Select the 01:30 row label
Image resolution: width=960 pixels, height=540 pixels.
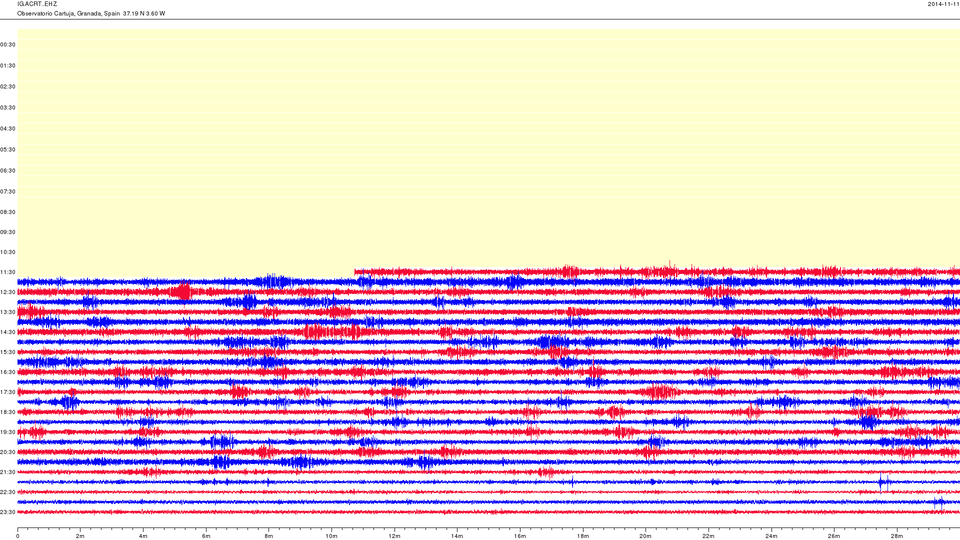[8, 66]
